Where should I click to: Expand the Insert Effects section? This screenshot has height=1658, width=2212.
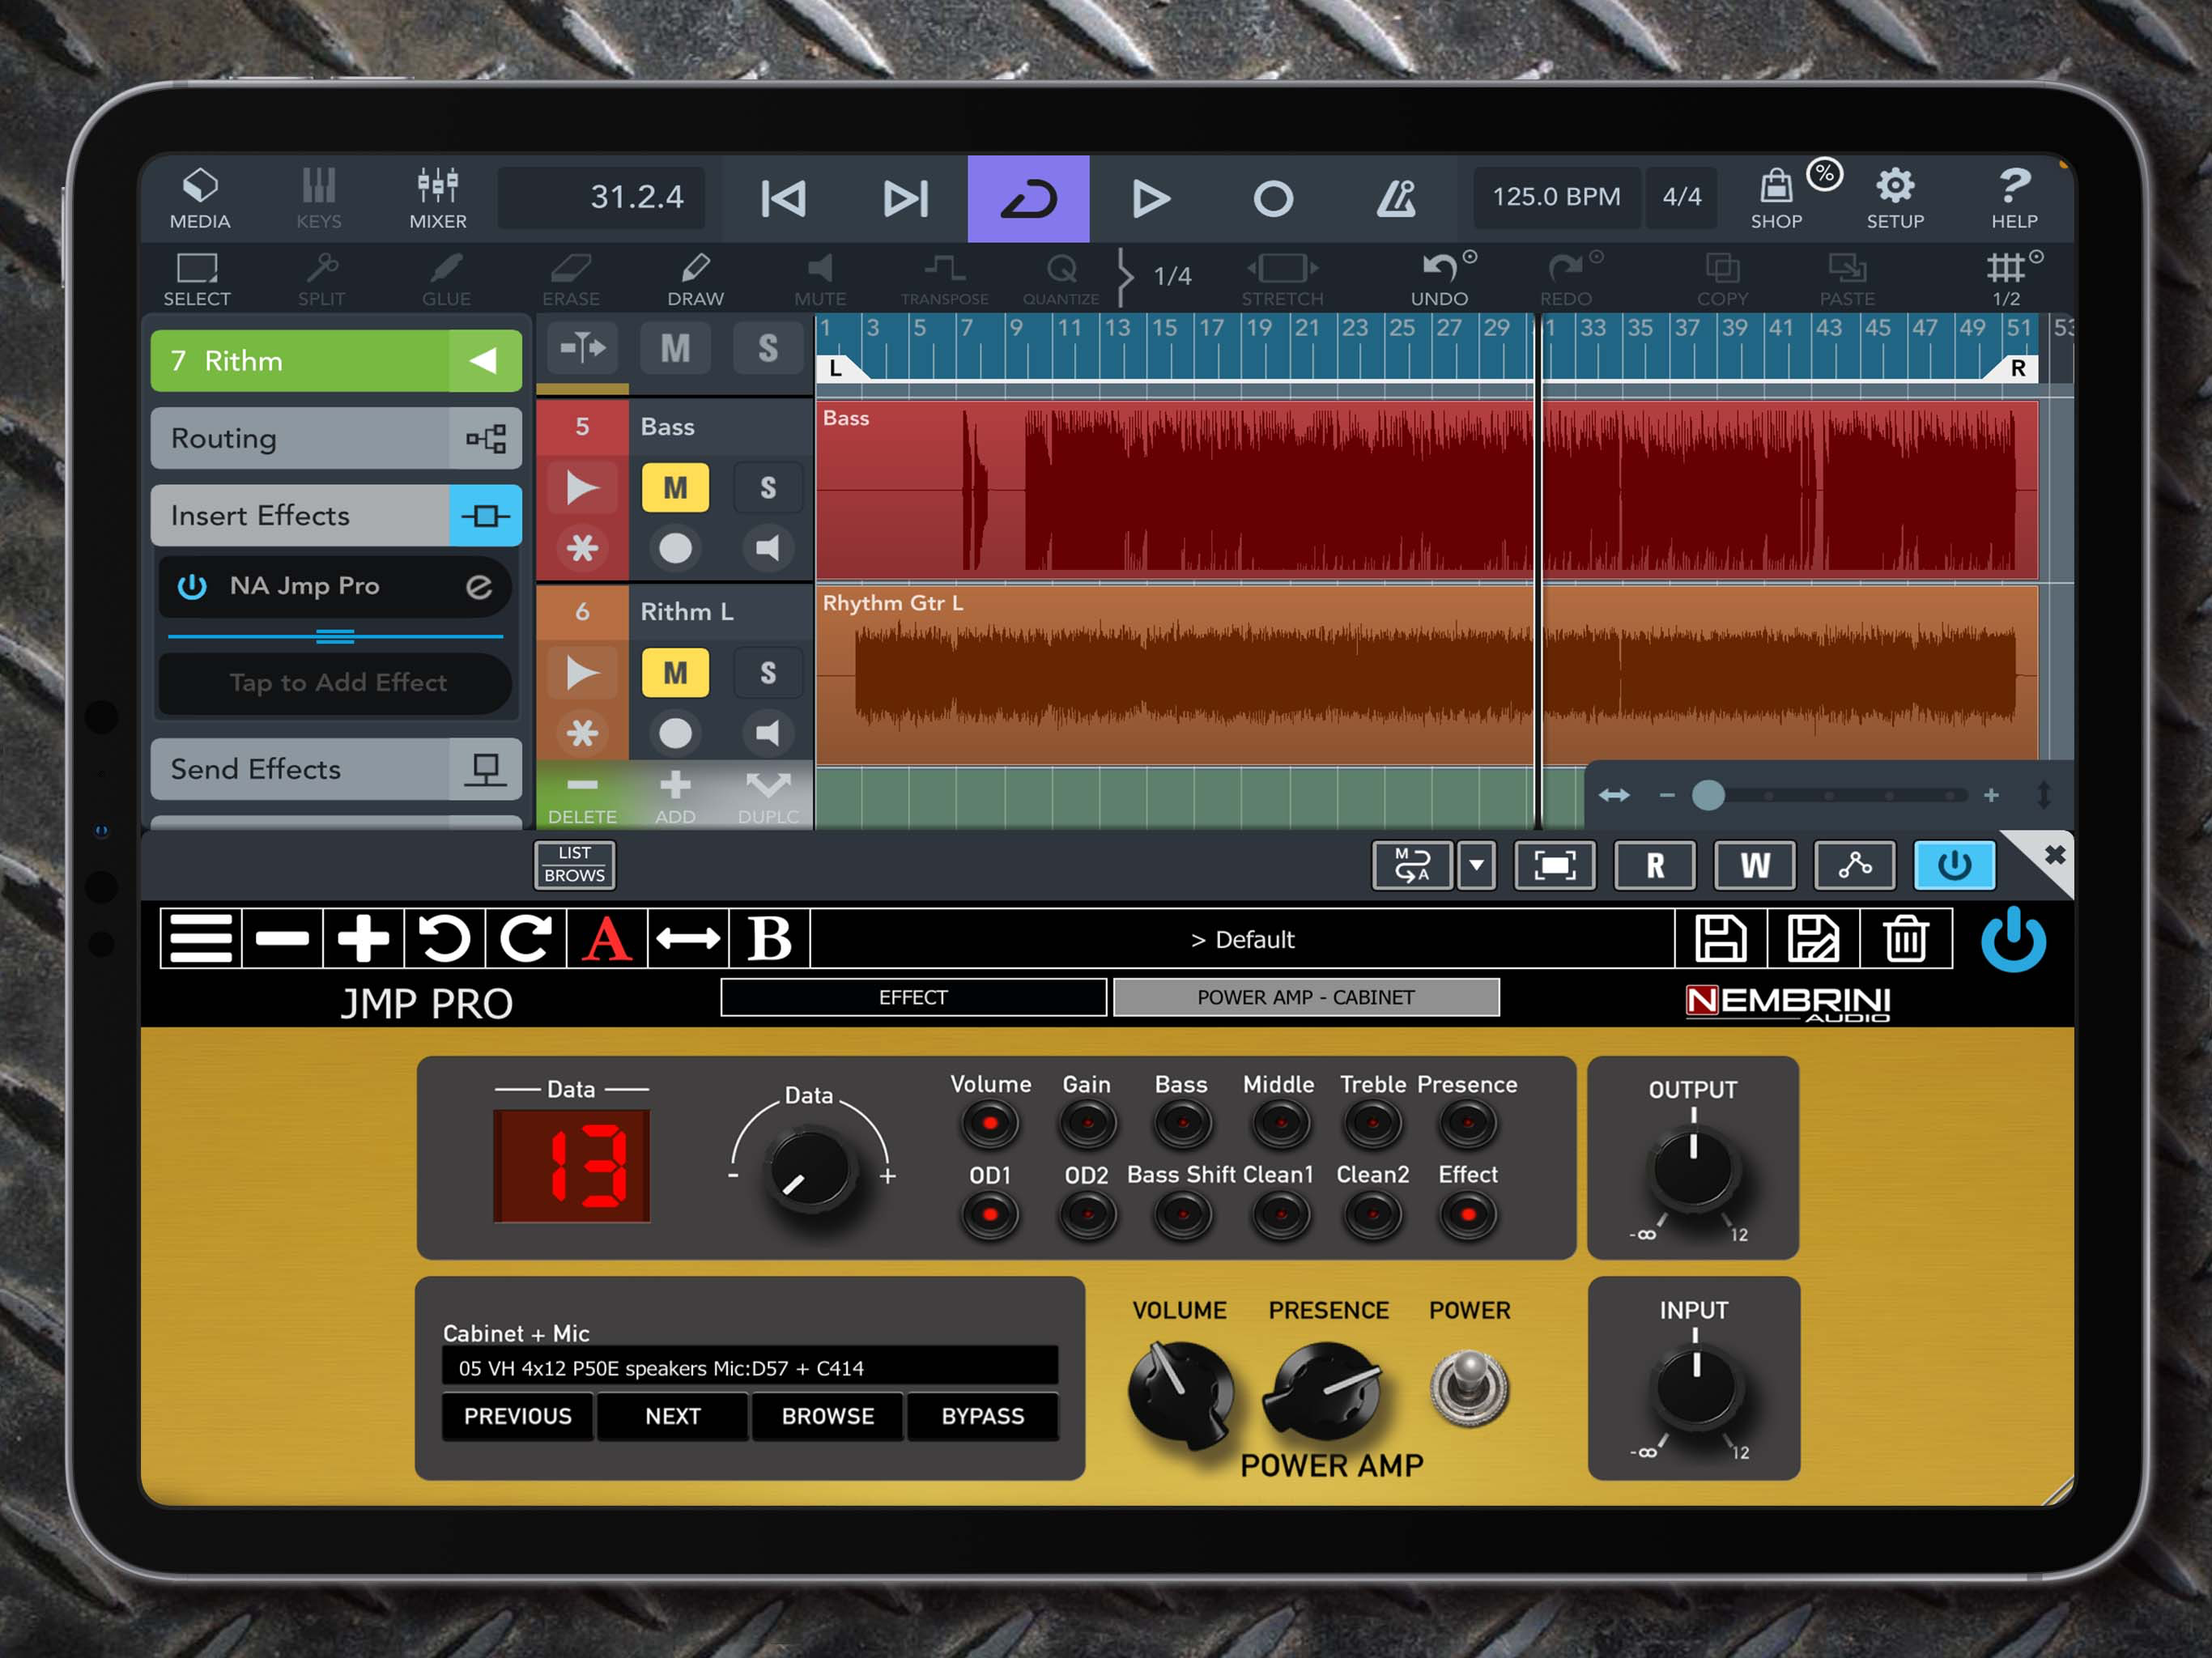[336, 516]
